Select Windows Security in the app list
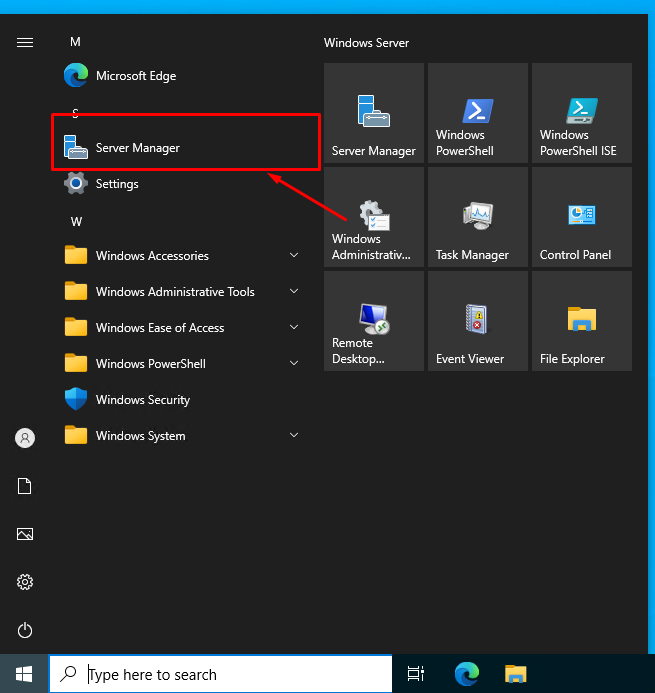The image size is (655, 693). pos(142,400)
